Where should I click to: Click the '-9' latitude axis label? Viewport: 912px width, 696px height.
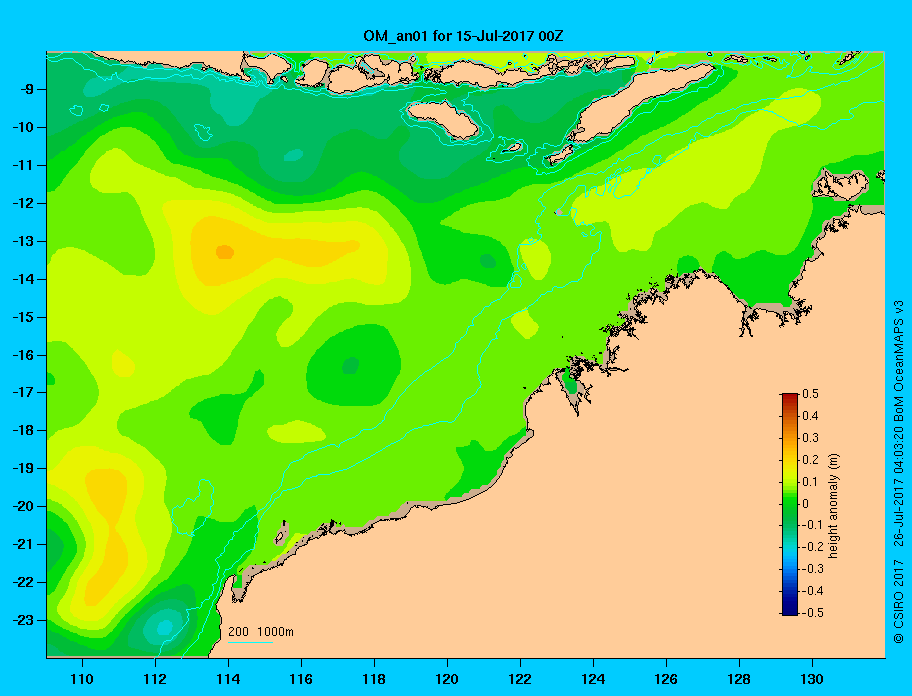(26, 90)
